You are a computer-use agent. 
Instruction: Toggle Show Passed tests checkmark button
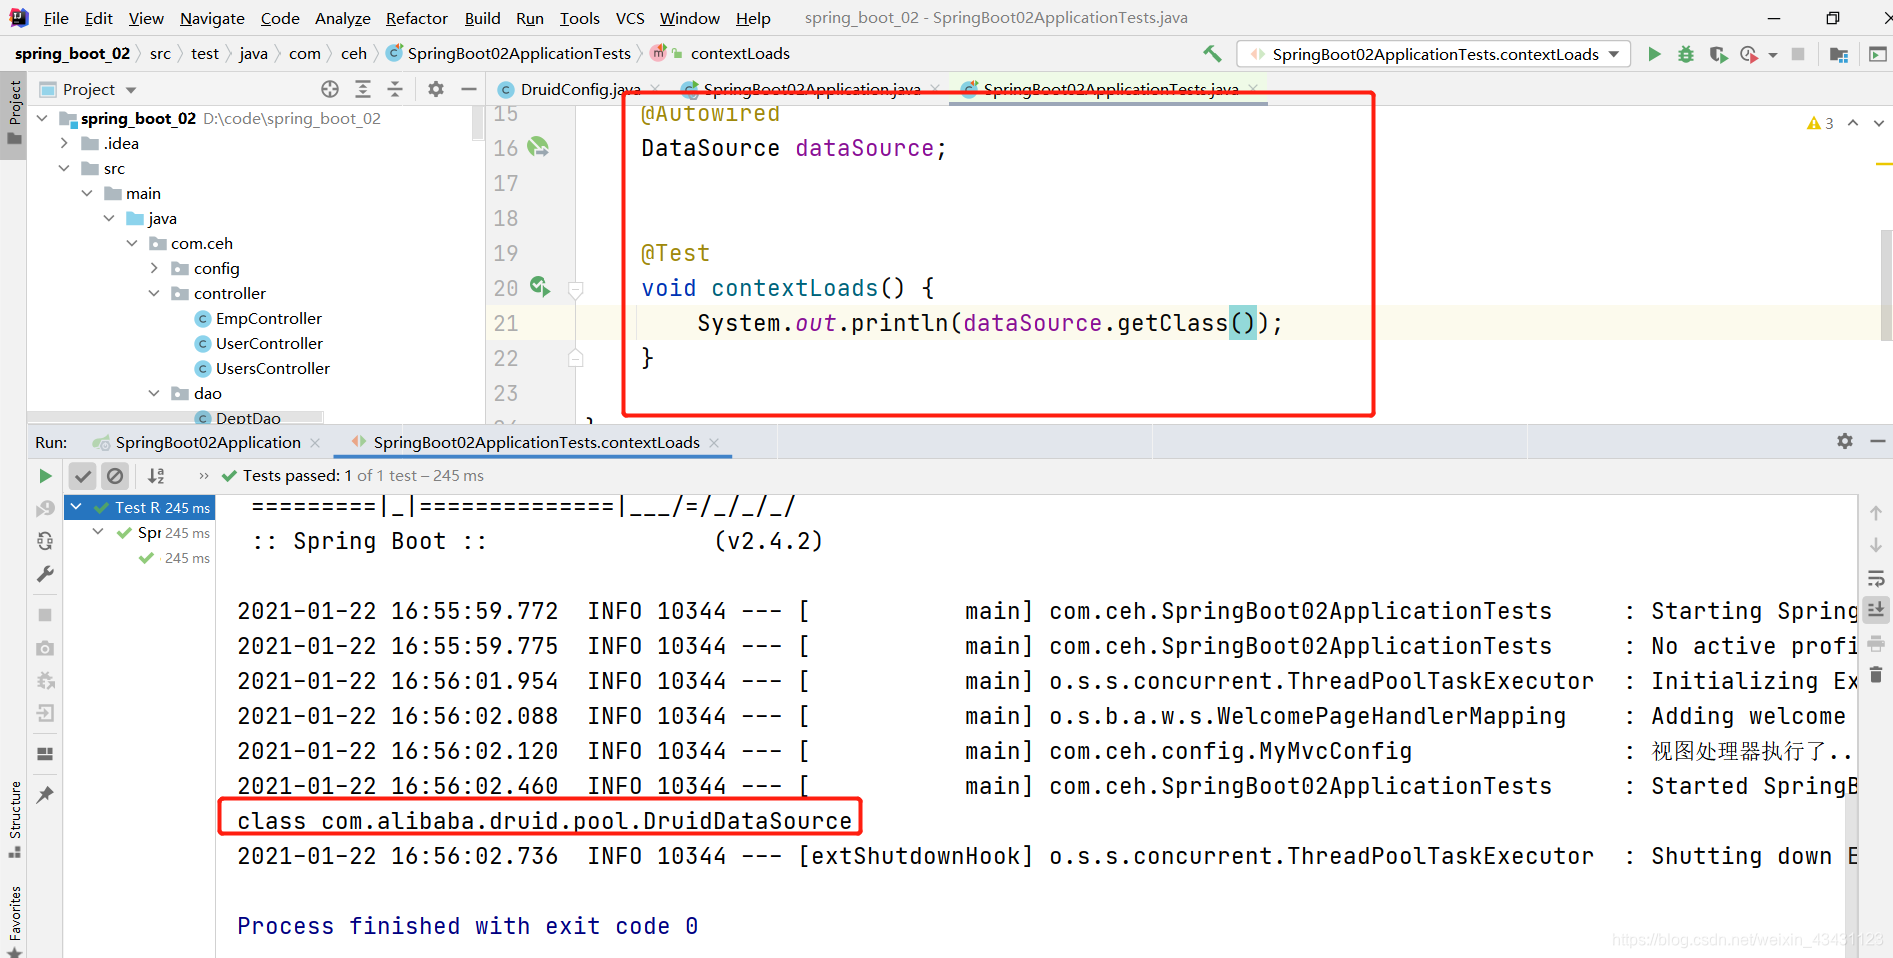point(83,476)
